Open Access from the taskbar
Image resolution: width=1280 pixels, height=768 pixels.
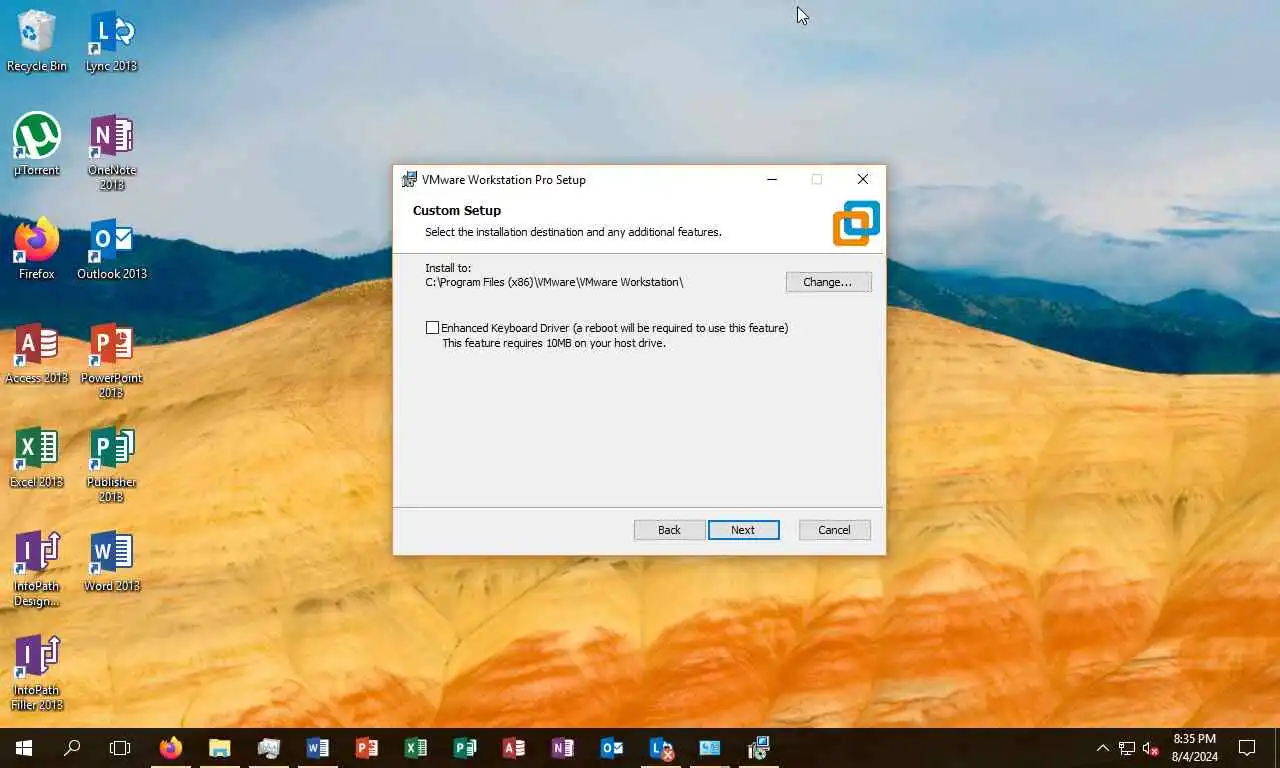point(514,748)
